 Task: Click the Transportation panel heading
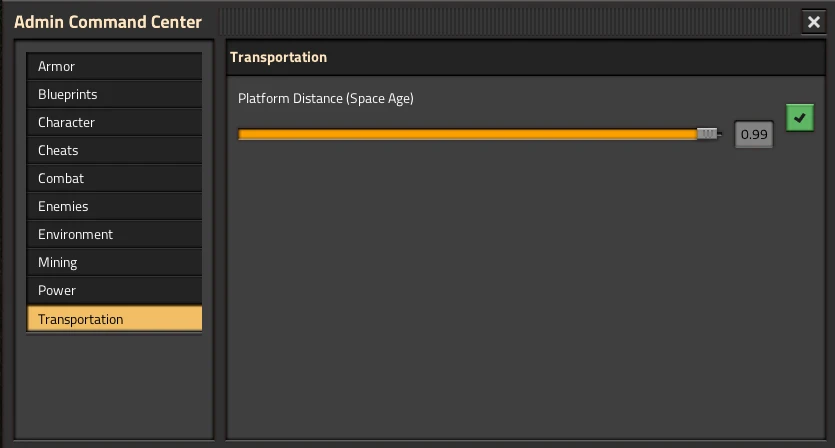point(279,57)
